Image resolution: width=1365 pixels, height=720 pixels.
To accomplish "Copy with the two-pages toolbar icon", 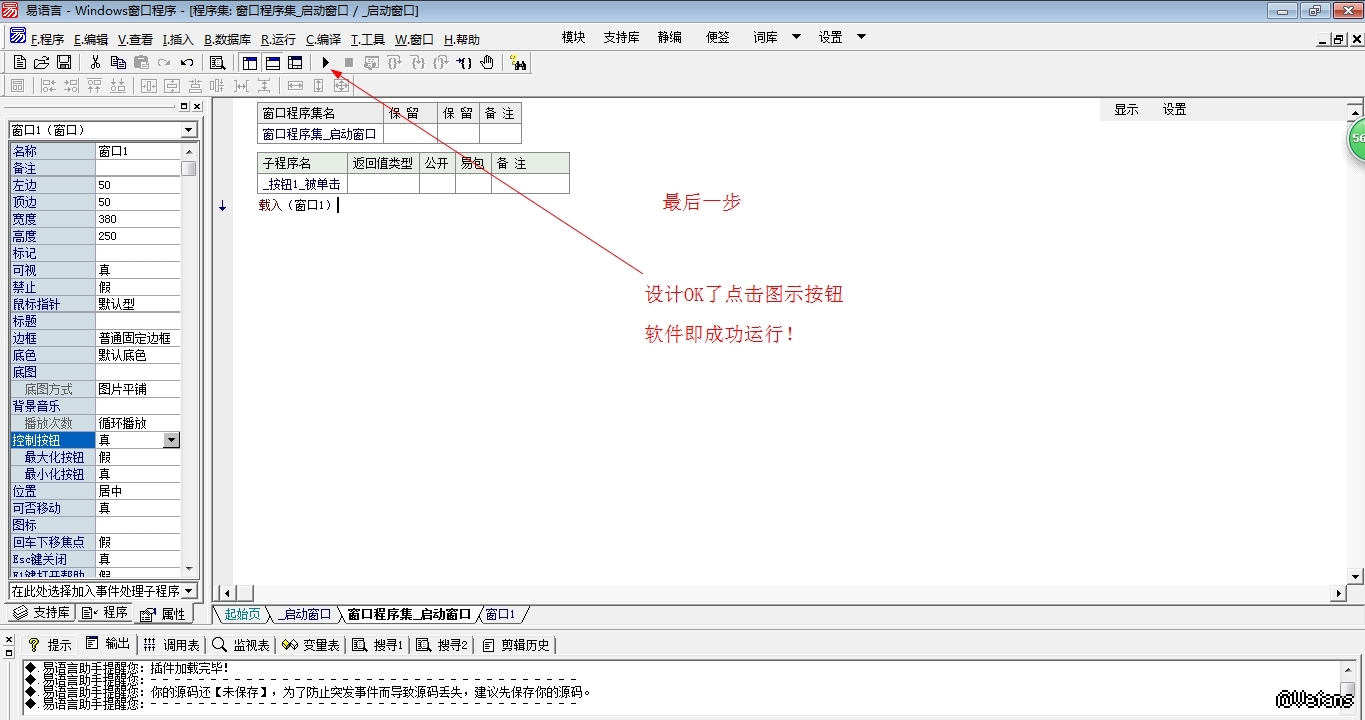I will (x=118, y=62).
